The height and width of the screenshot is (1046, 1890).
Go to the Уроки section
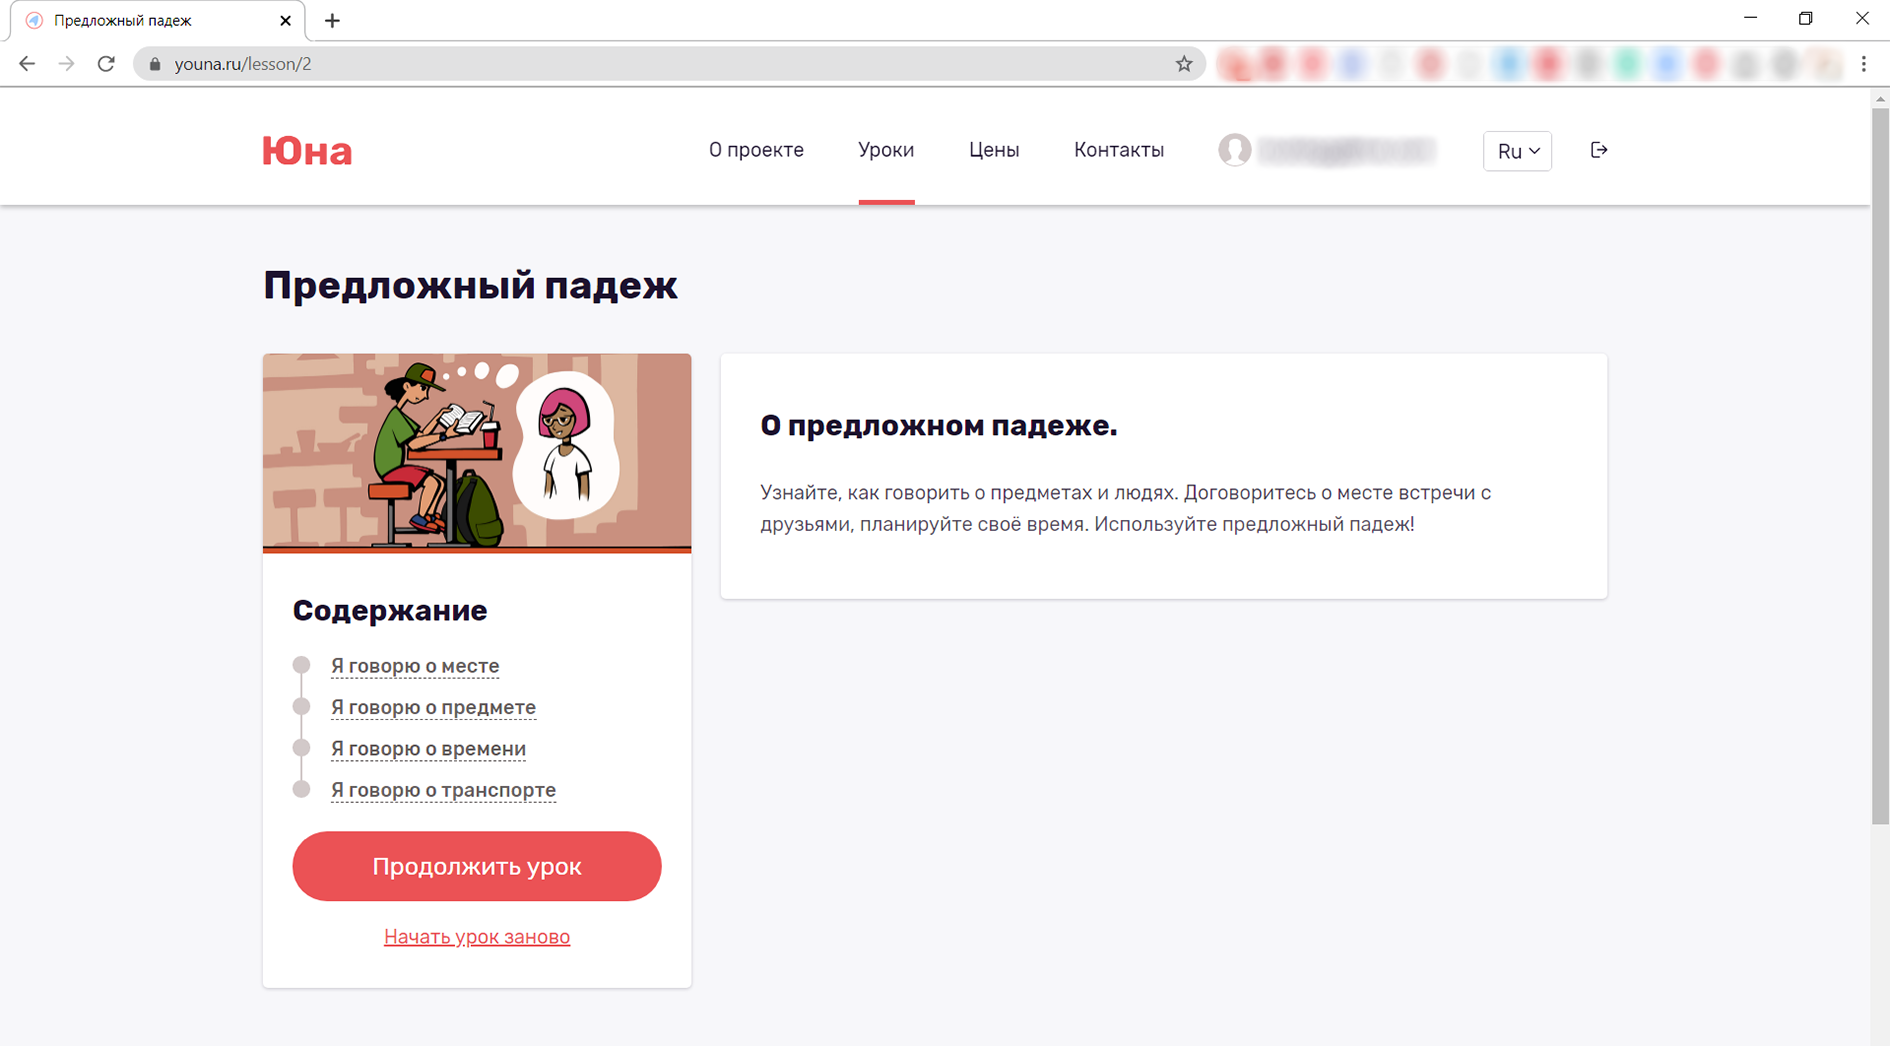[x=885, y=150]
